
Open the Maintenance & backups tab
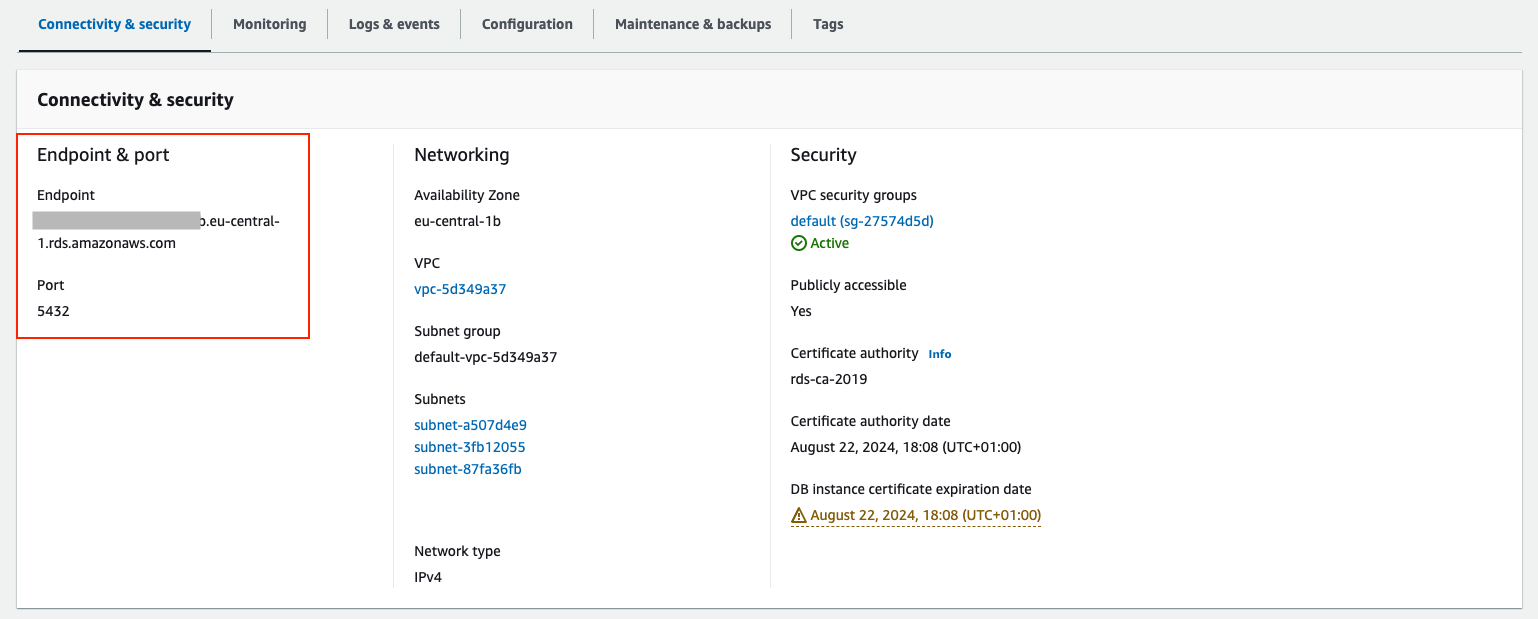(692, 23)
